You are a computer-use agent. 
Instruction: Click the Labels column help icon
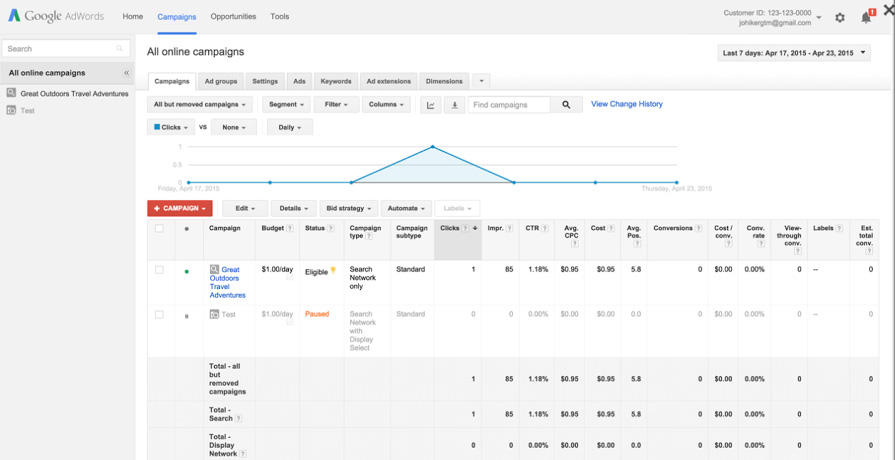tap(839, 228)
